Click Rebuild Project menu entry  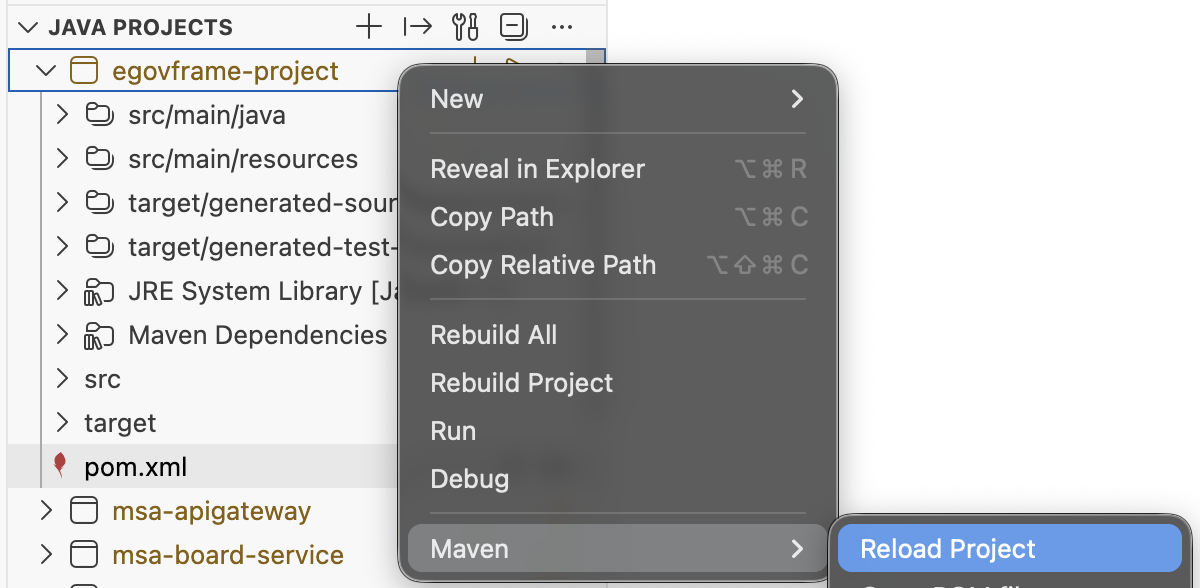(x=521, y=383)
